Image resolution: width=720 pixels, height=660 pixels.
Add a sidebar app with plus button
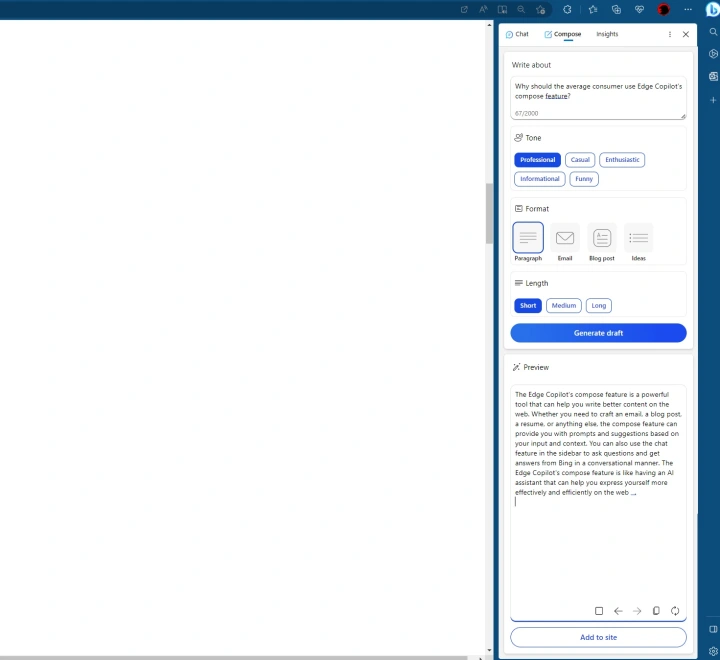tap(713, 100)
